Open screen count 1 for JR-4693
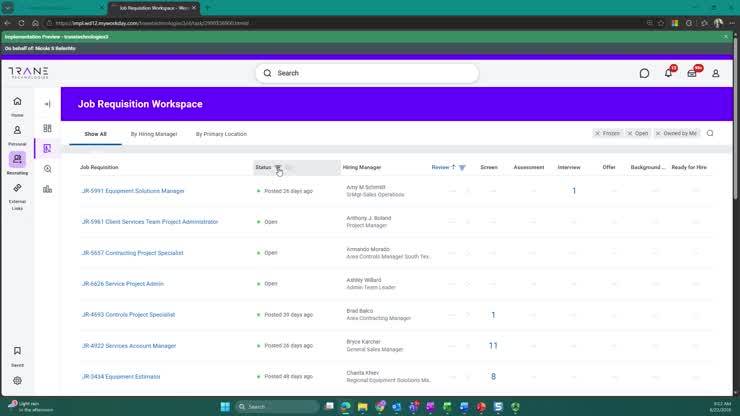Viewport: 740px width, 416px height. [493, 315]
